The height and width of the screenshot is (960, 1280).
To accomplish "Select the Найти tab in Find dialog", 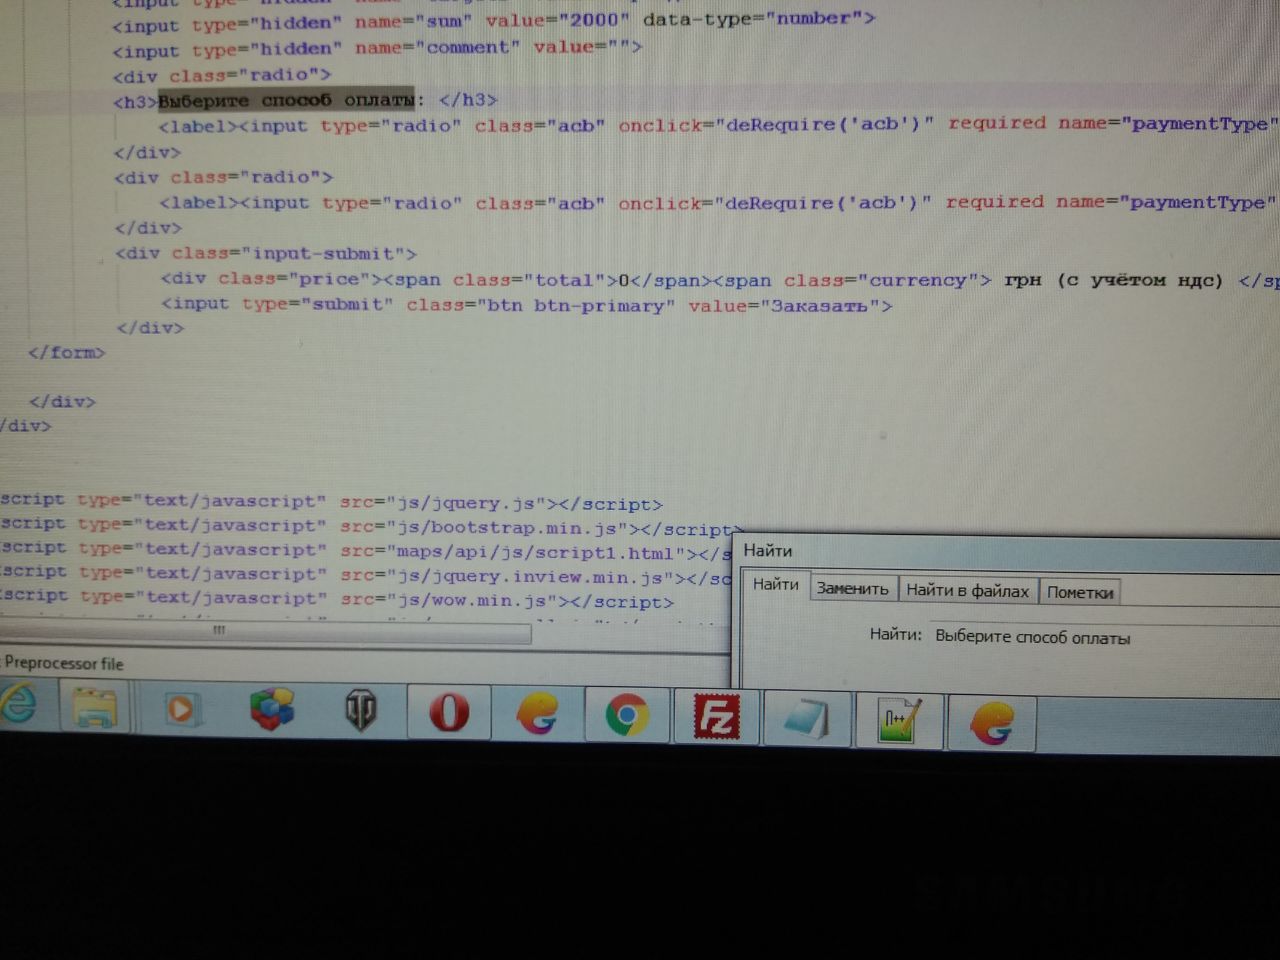I will click(775, 585).
